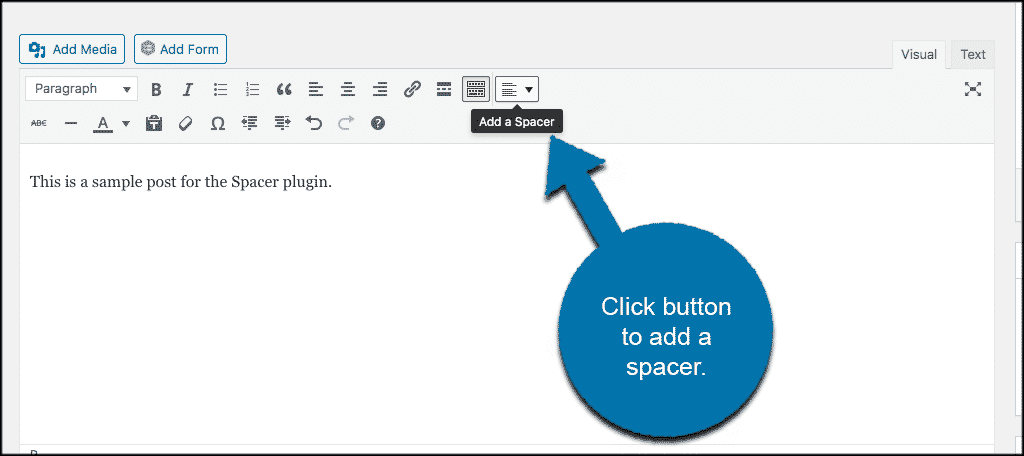The width and height of the screenshot is (1024, 456).
Task: Open text color picker arrow
Action: click(x=126, y=124)
